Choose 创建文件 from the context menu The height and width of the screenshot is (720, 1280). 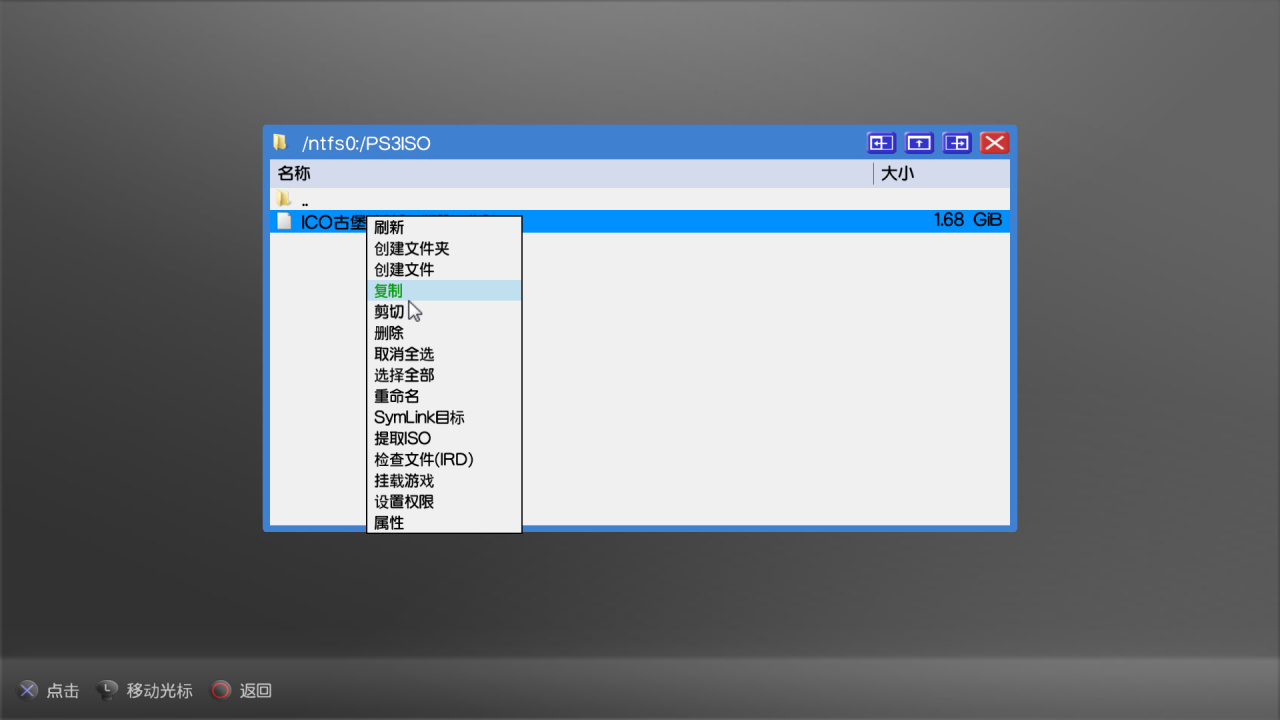(x=444, y=270)
